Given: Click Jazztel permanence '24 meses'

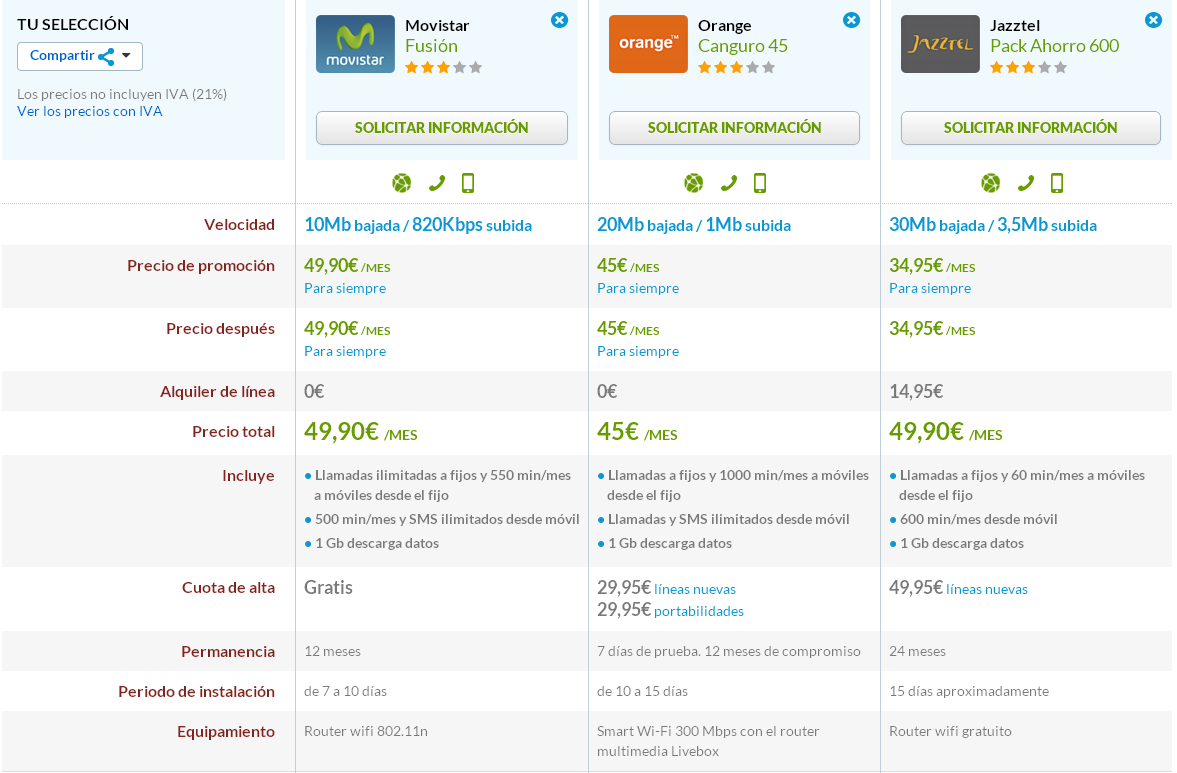Looking at the screenshot, I should pyautogui.click(x=917, y=651).
